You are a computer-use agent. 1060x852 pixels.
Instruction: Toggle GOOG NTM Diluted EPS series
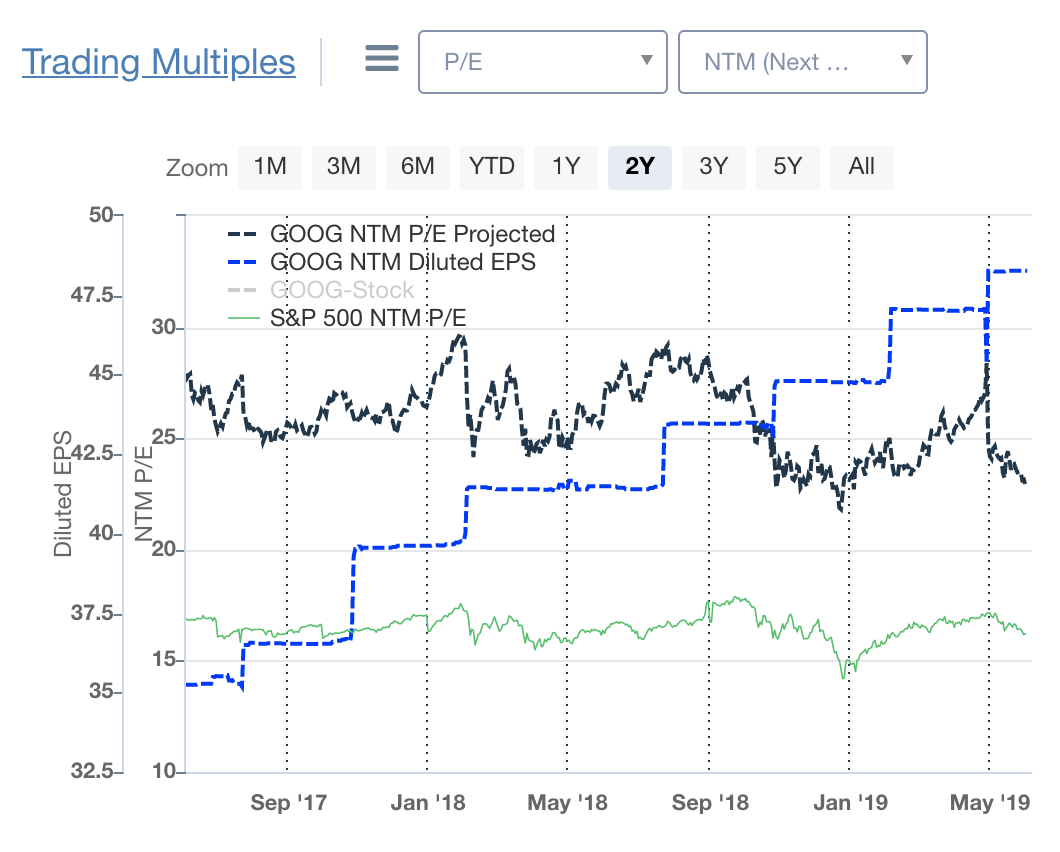(x=403, y=262)
